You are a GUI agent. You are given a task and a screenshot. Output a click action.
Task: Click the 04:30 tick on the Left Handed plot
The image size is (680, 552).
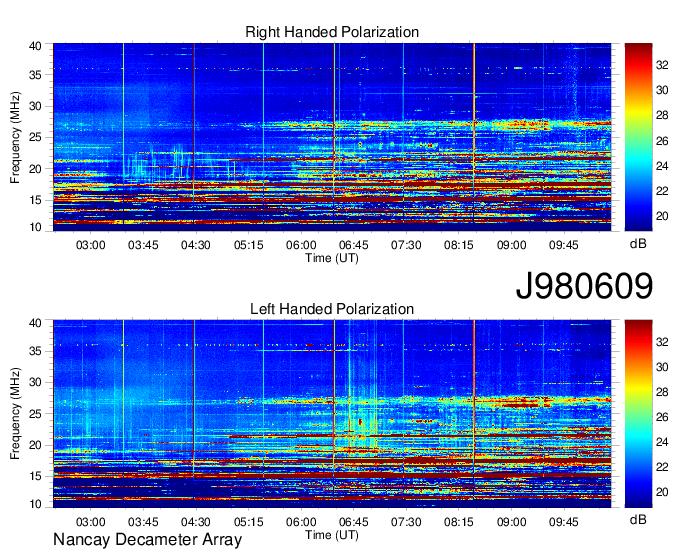tap(196, 522)
